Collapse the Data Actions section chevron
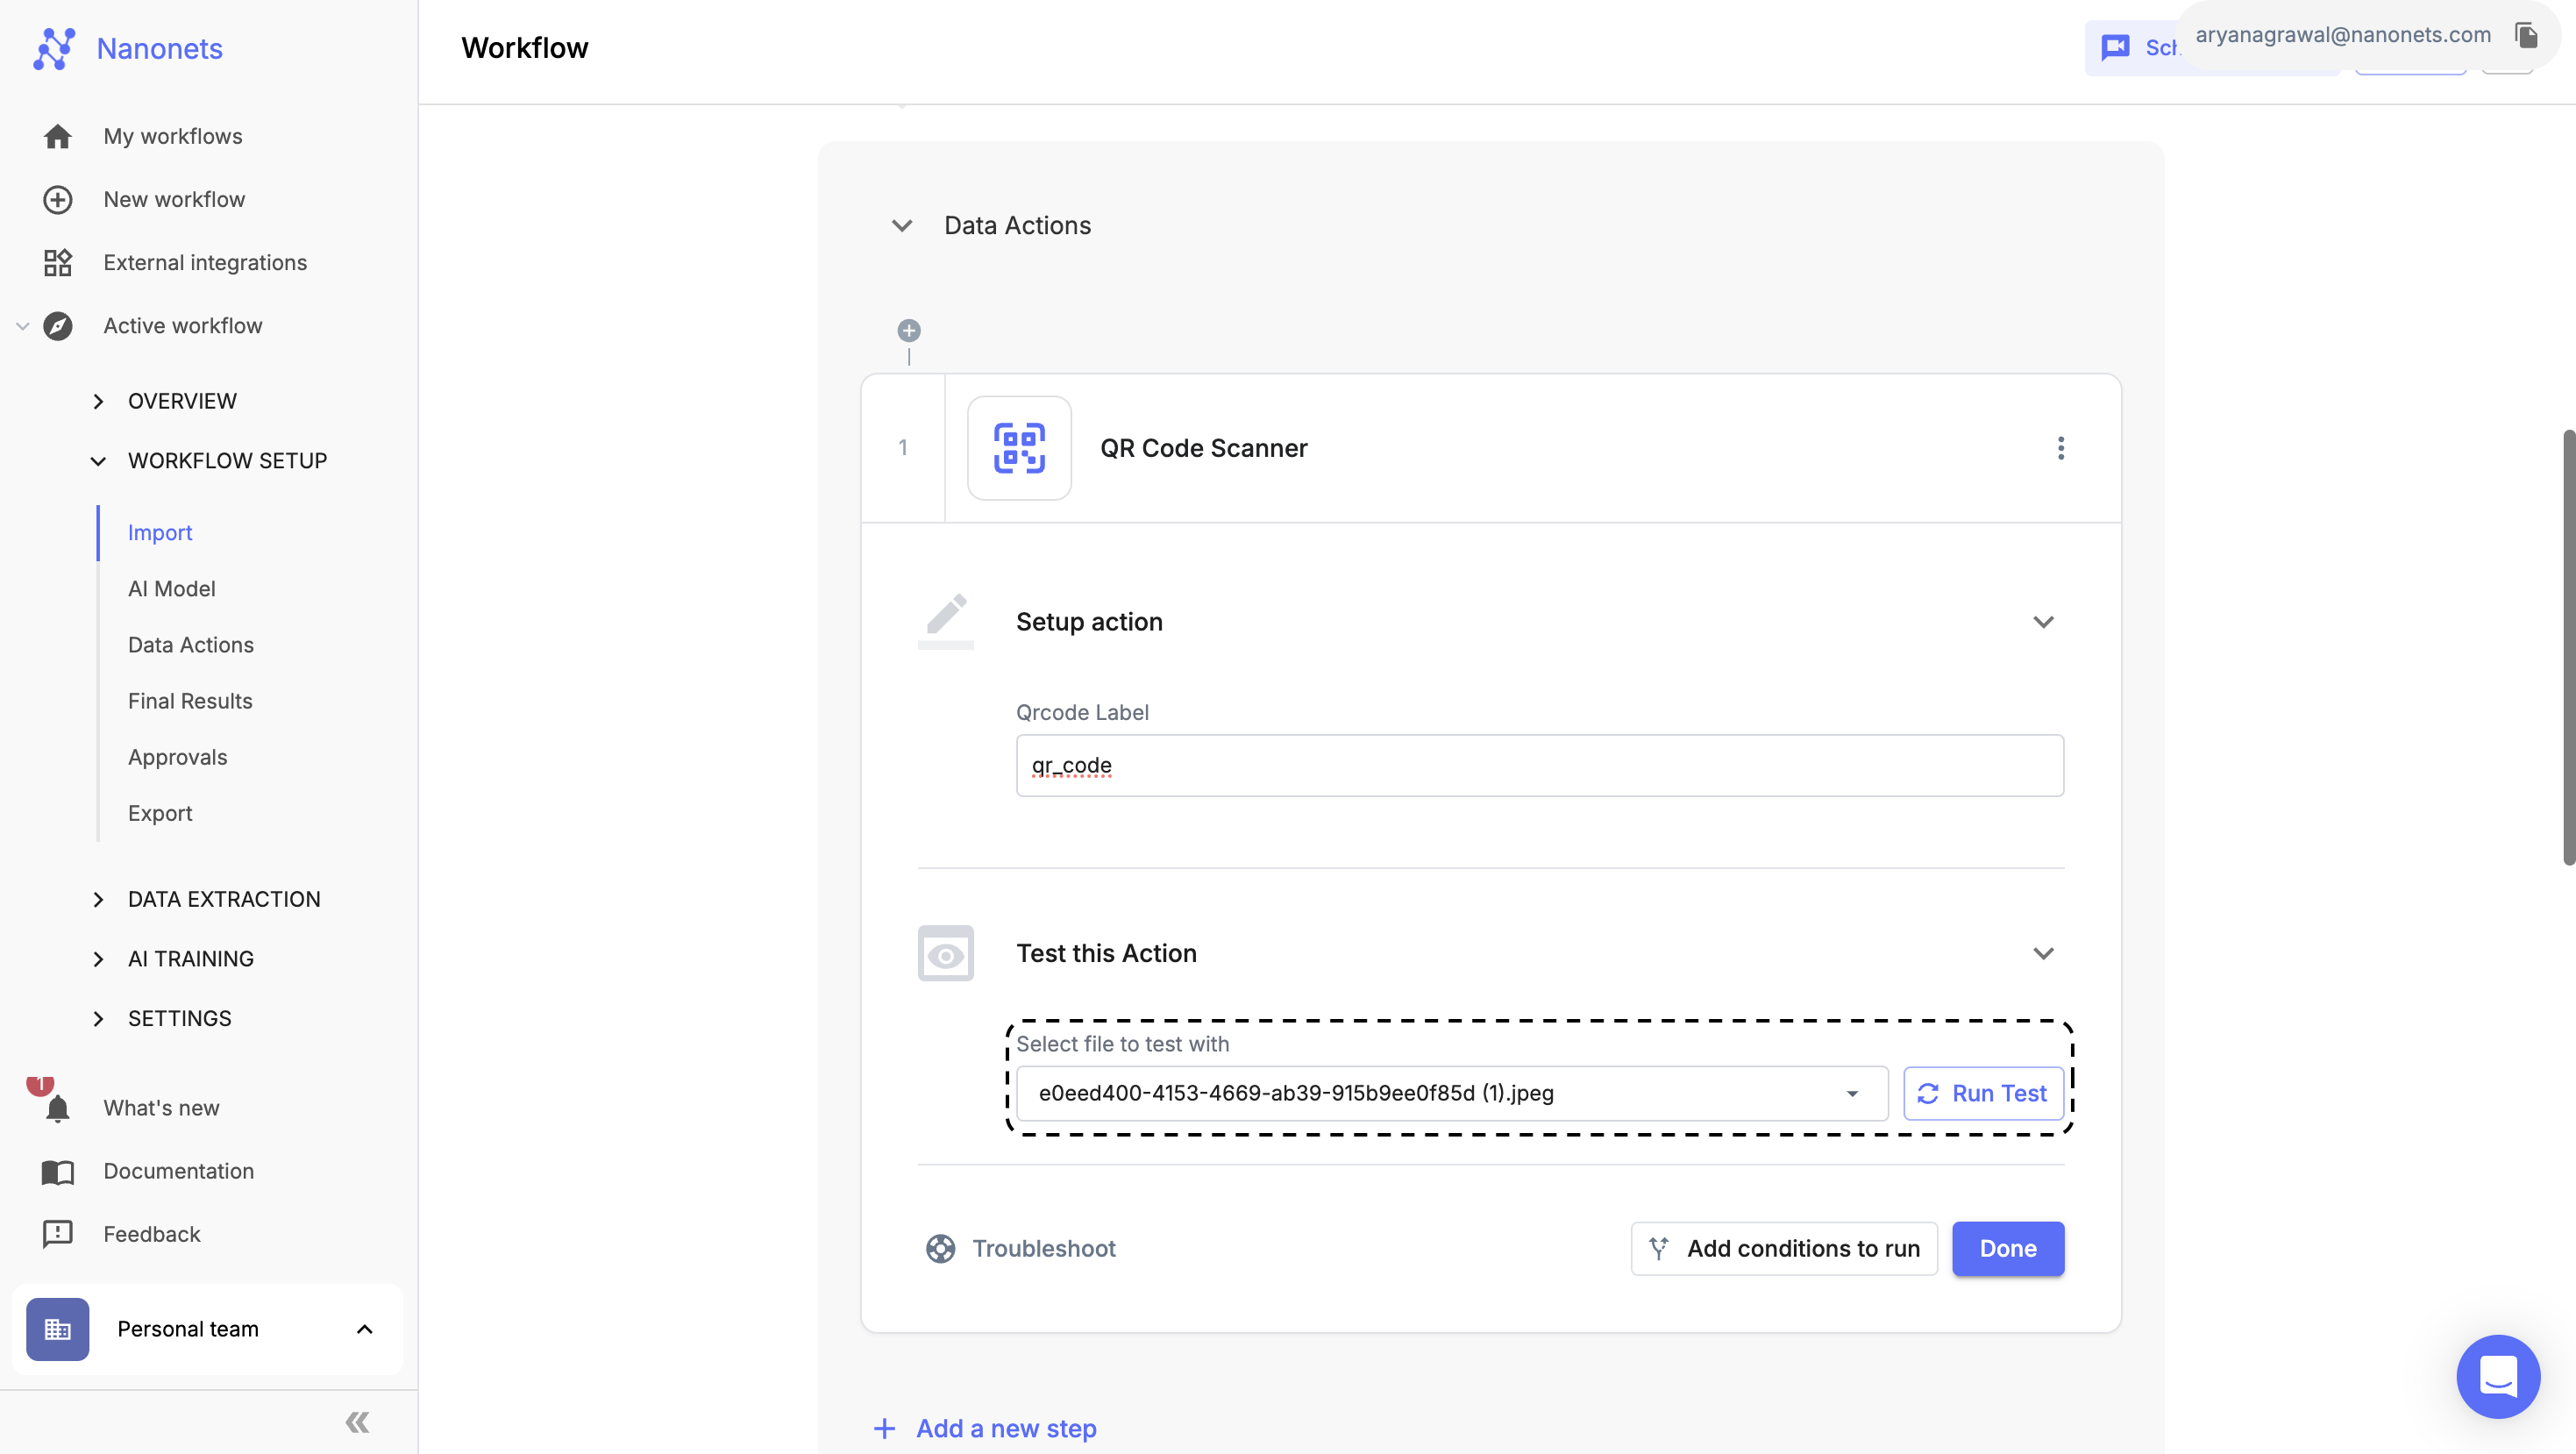Viewport: 2576px width, 1454px height. tap(902, 225)
